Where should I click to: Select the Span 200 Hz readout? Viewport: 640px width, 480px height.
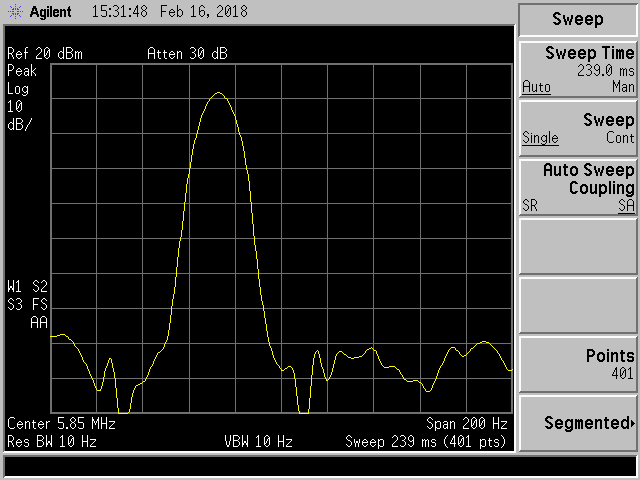coord(467,424)
